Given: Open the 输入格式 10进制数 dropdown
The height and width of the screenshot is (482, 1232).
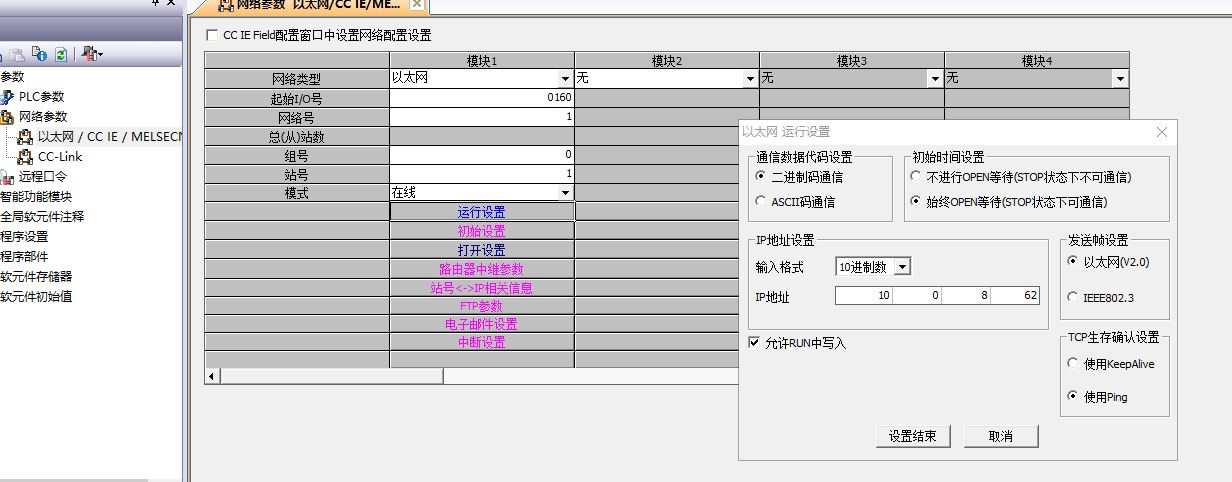Looking at the screenshot, I should (x=902, y=267).
